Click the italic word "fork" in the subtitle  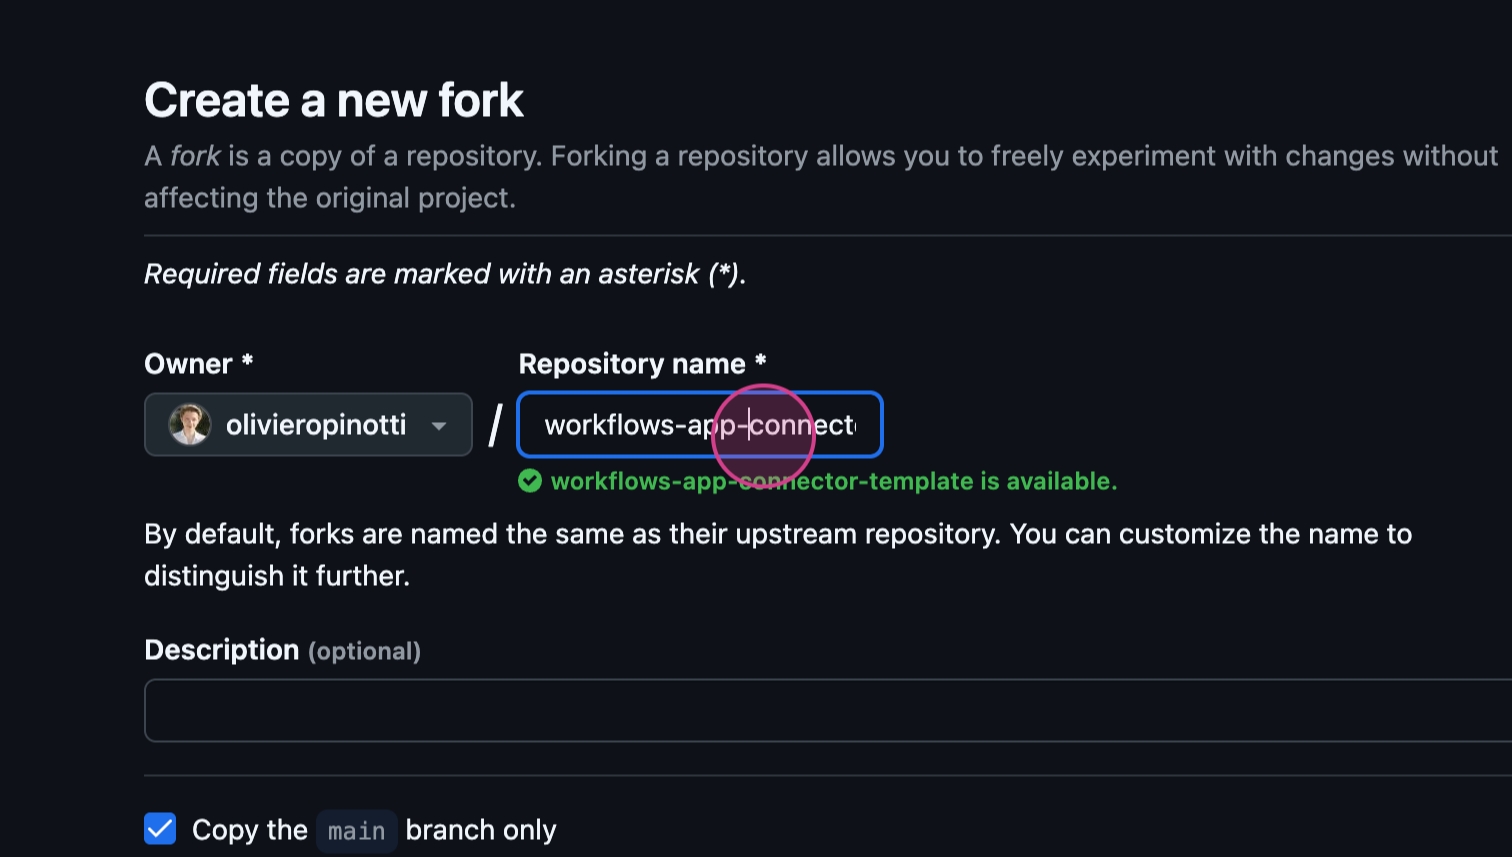click(195, 156)
